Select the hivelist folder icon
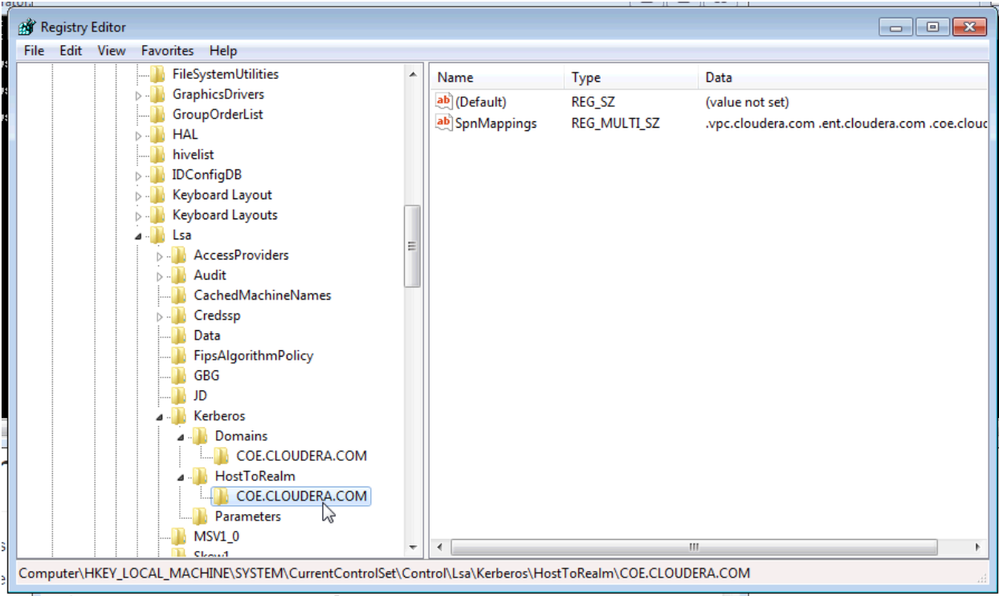 (x=157, y=154)
